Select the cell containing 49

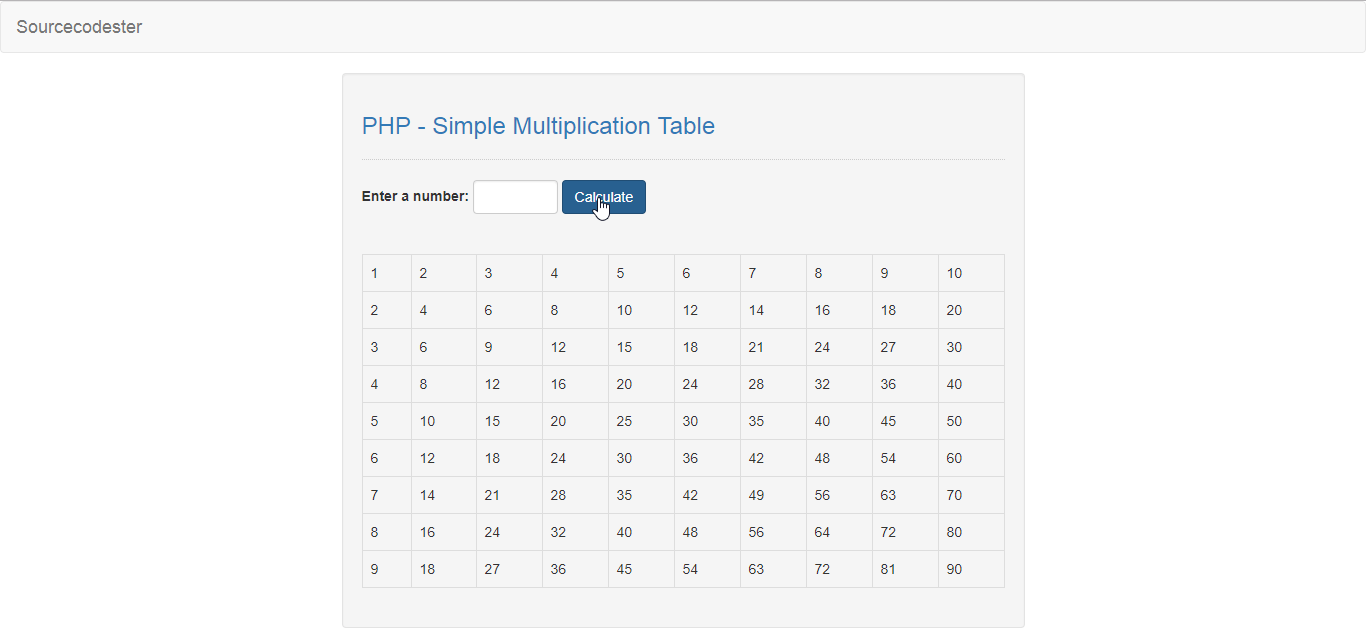756,495
